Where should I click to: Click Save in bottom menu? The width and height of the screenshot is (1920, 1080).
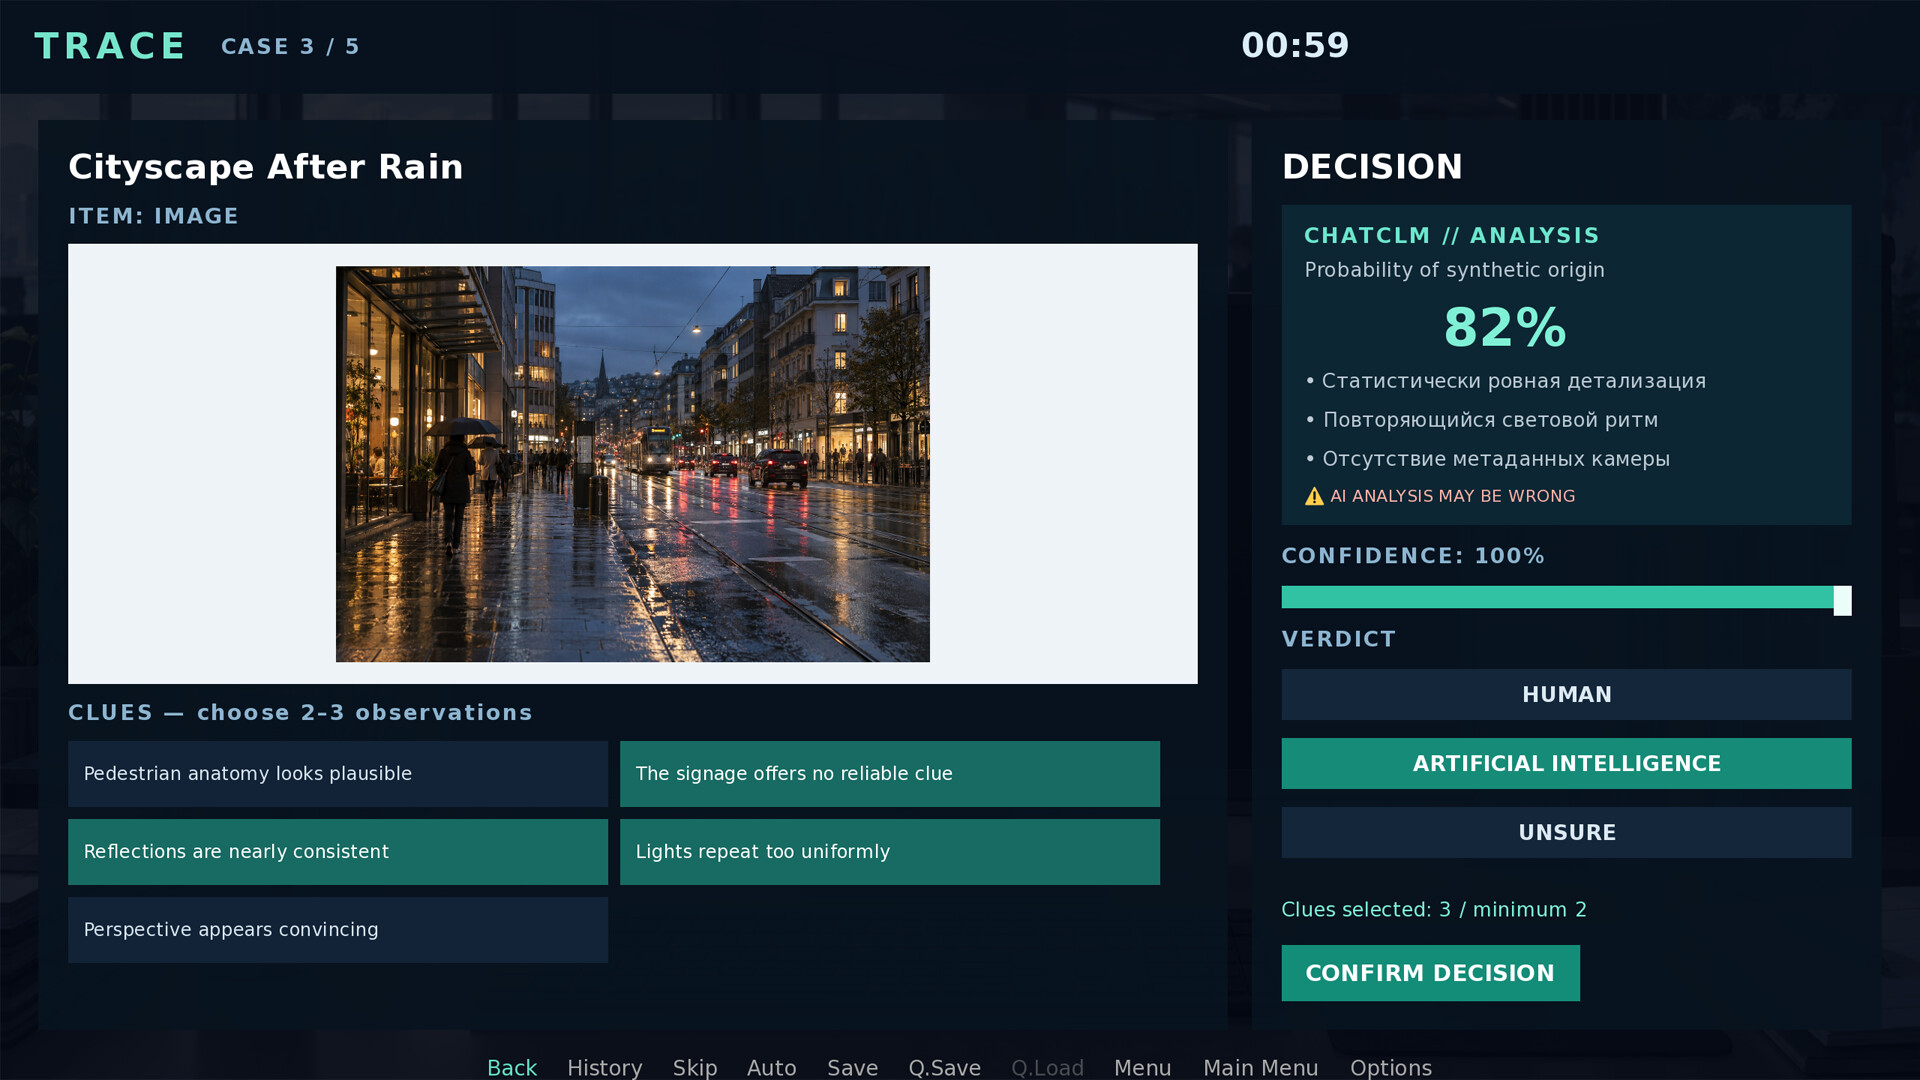point(853,1067)
